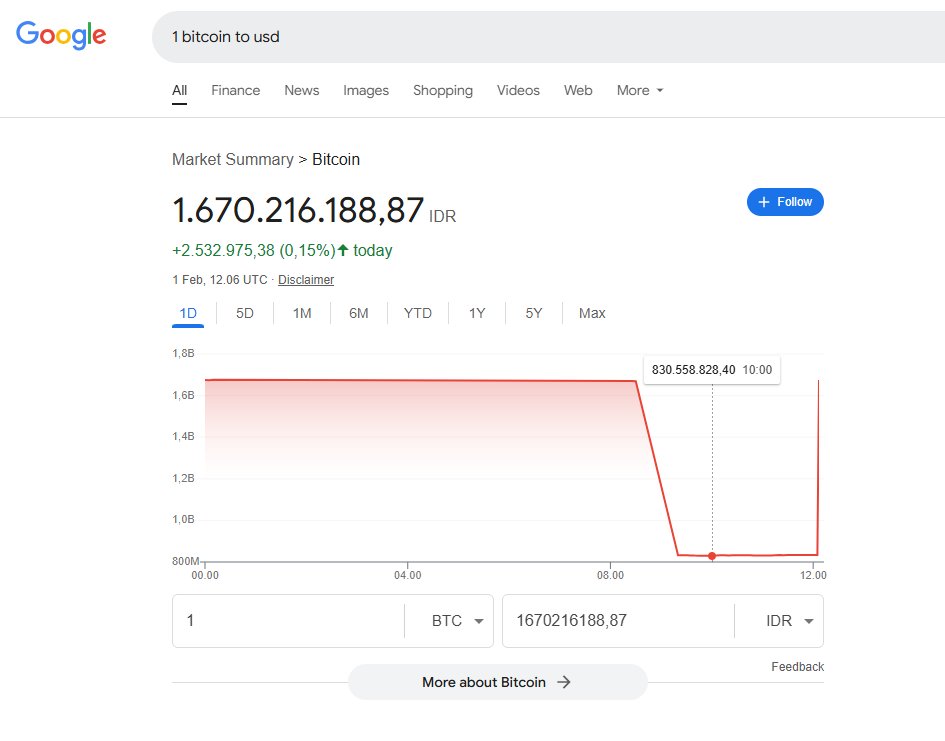Select the 5D chart range
The width and height of the screenshot is (945, 741).
245,313
